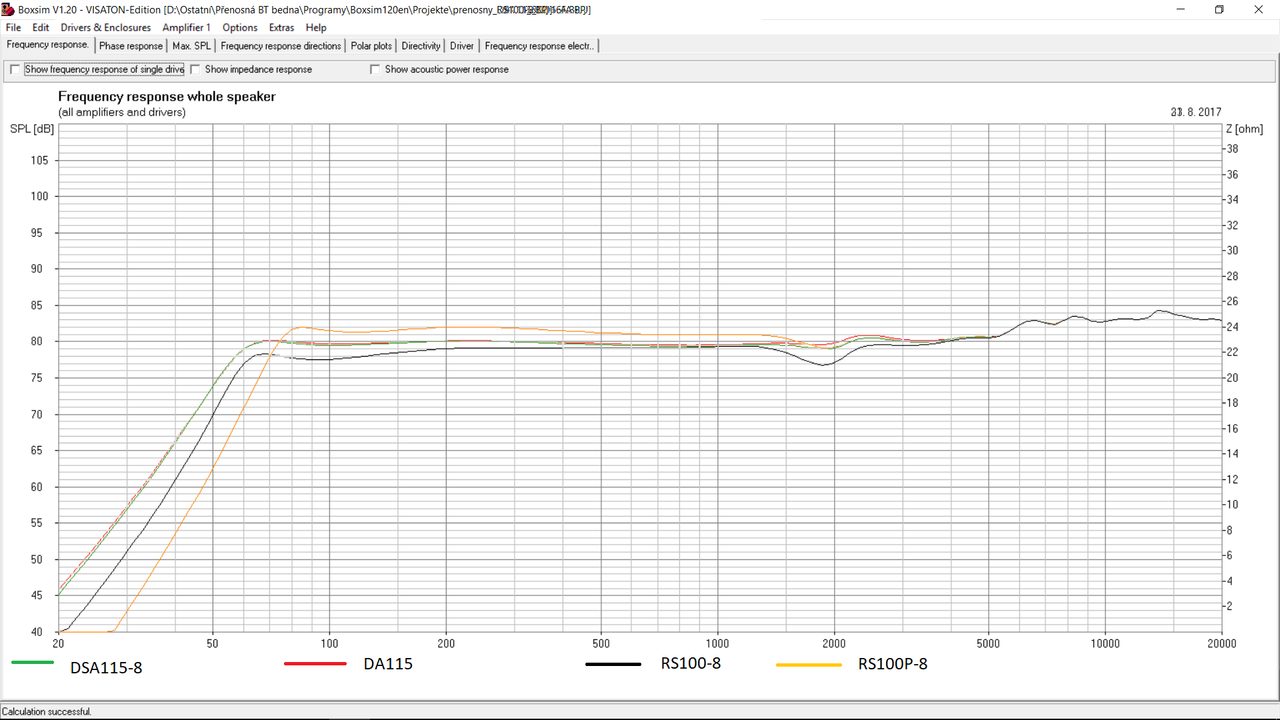Open the File menu

[x=13, y=28]
